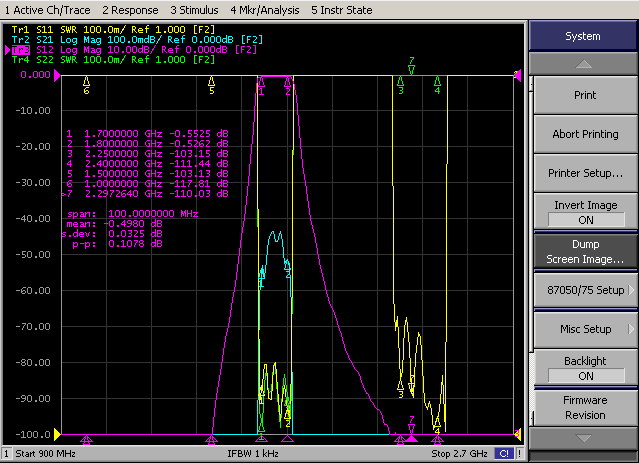Click marker 4 readout 2.4000000 GHz
639x463 pixels.
tap(147, 163)
